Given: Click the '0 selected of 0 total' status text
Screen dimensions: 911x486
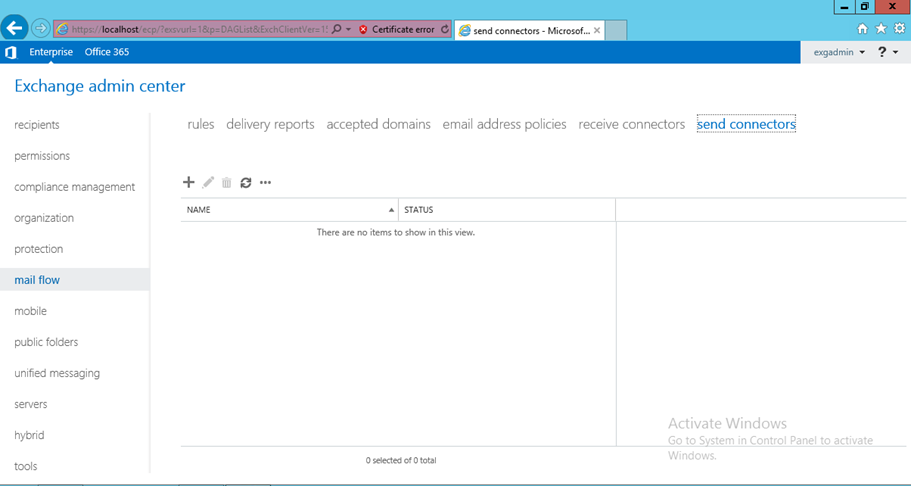Looking at the screenshot, I should tap(401, 460).
